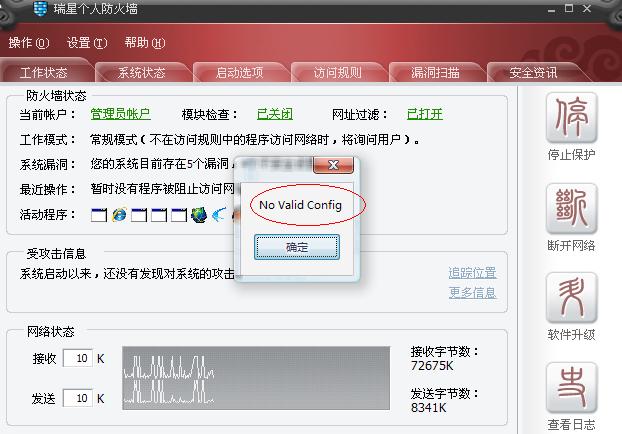Open the 设置(T) menu

pyautogui.click(x=87, y=42)
